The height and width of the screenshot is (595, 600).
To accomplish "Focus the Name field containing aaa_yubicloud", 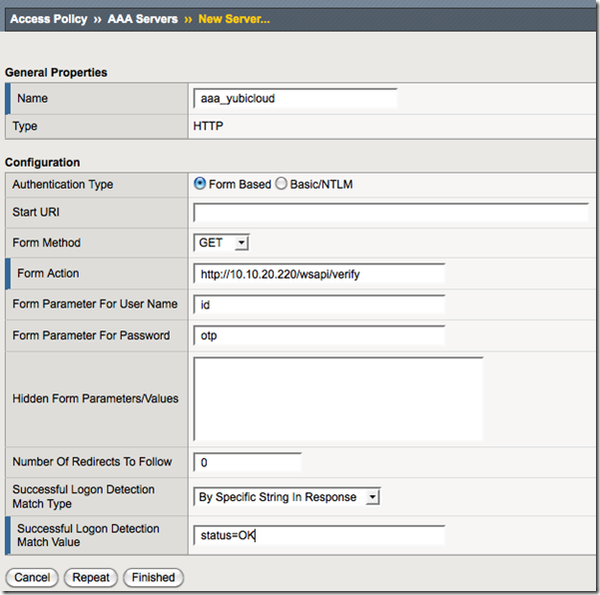I will pyautogui.click(x=295, y=99).
